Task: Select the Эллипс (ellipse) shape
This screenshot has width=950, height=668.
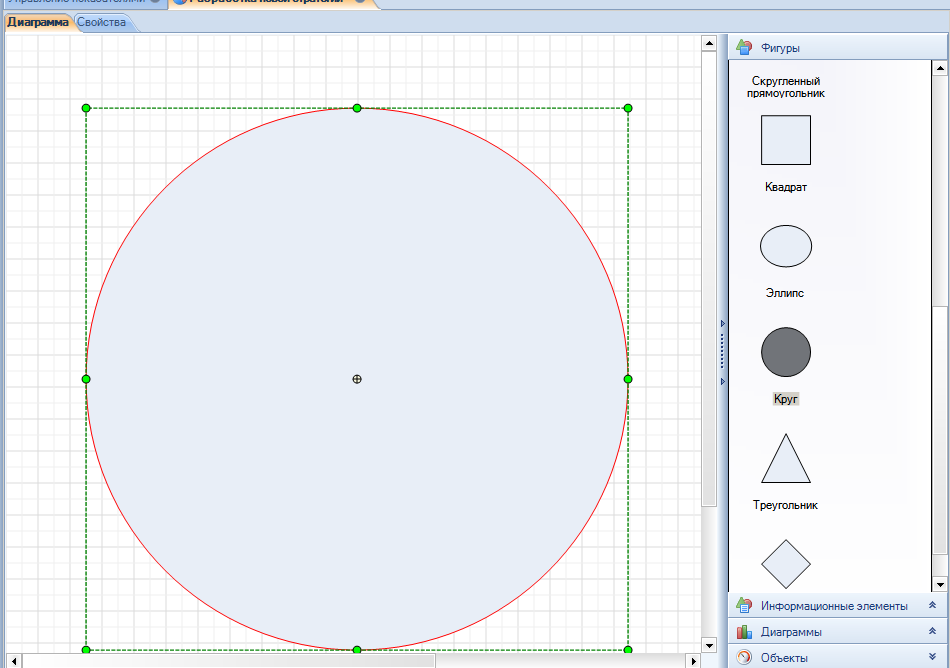Action: pos(786,246)
